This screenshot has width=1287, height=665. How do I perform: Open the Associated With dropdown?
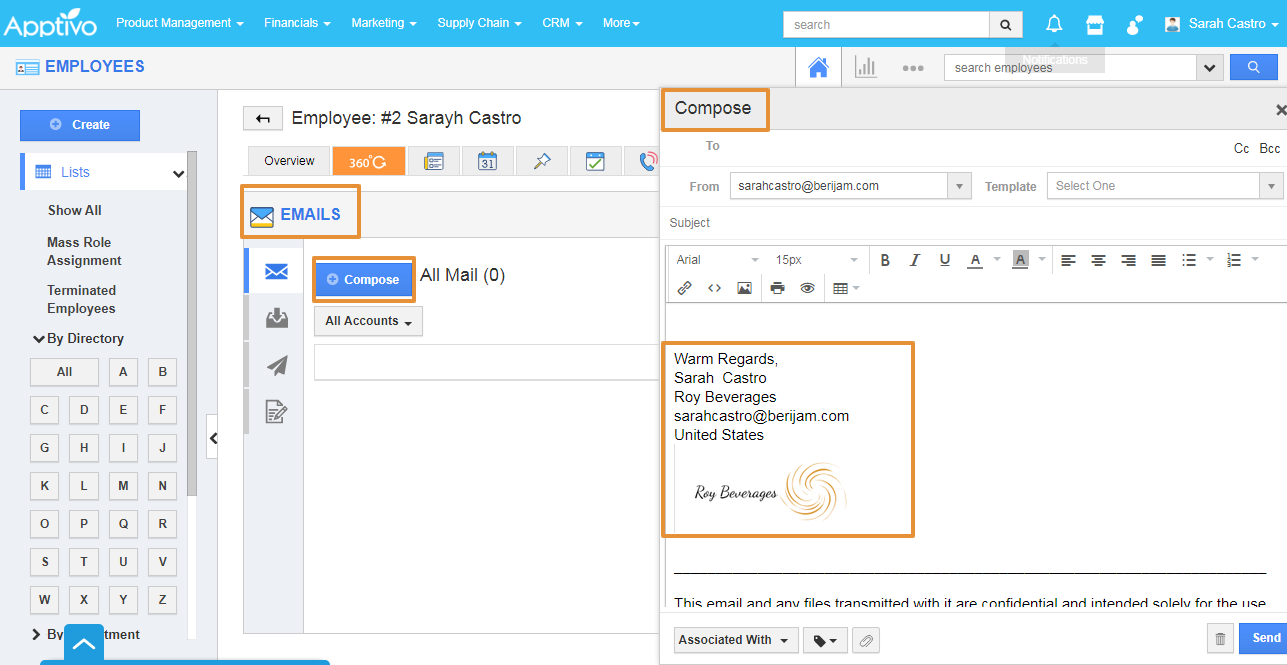[735, 640]
